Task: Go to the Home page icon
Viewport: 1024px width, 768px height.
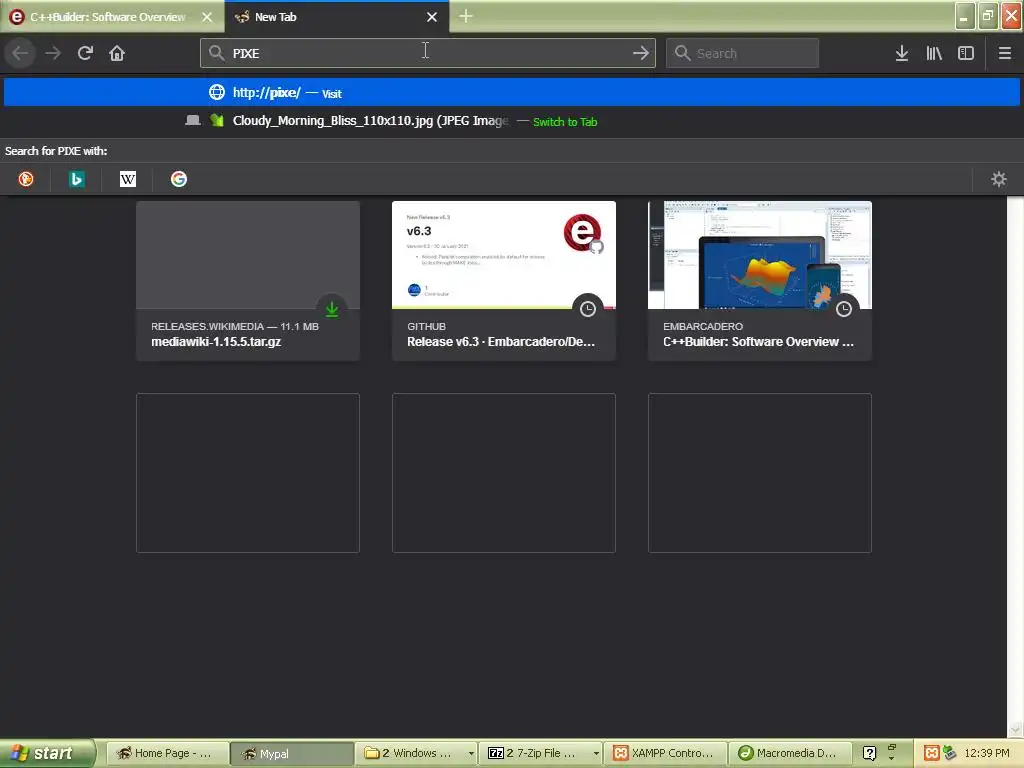Action: (x=117, y=53)
